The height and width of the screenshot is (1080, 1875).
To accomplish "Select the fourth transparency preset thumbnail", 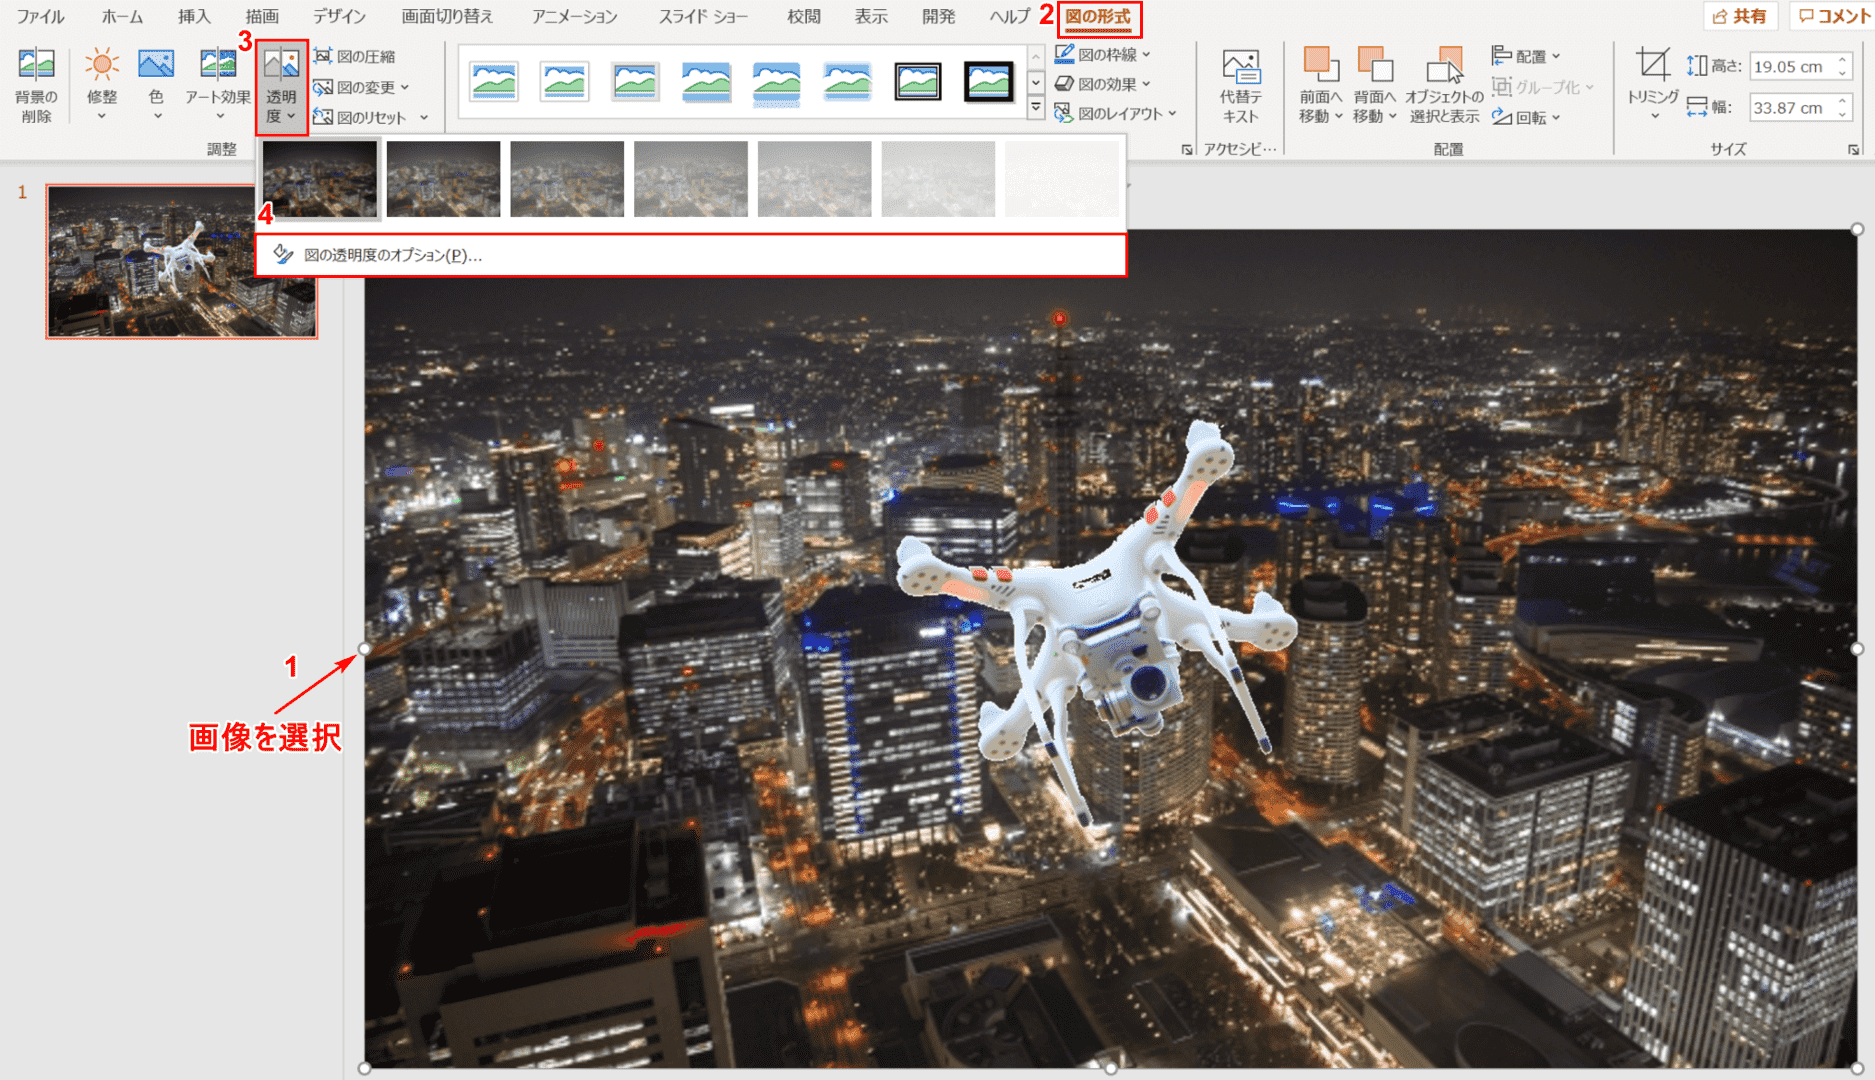I will tap(691, 179).
